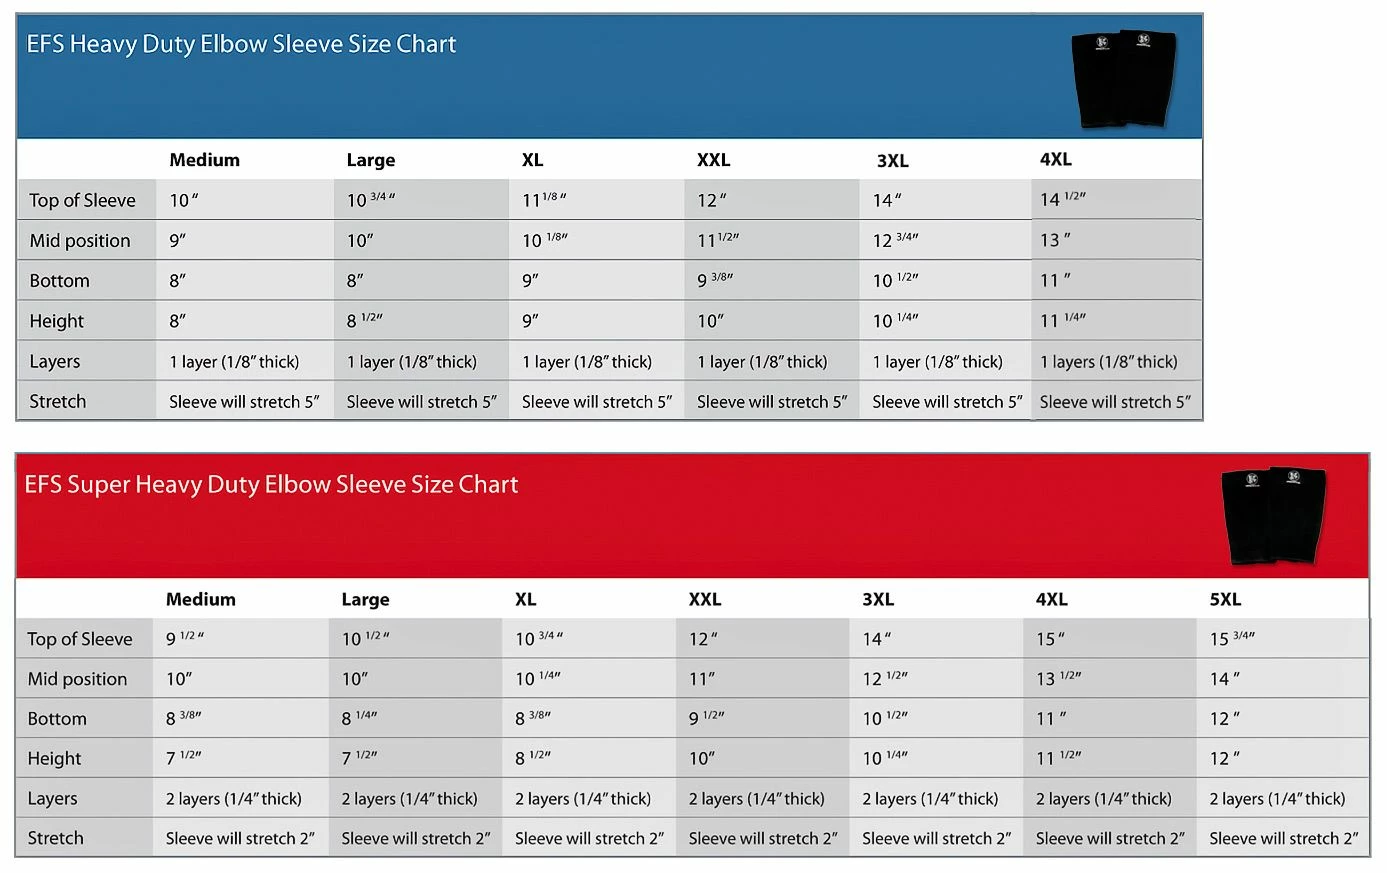Click the 11 1/8" Top of Sleeve cell under XL
This screenshot has height=873, width=1387.
click(544, 200)
